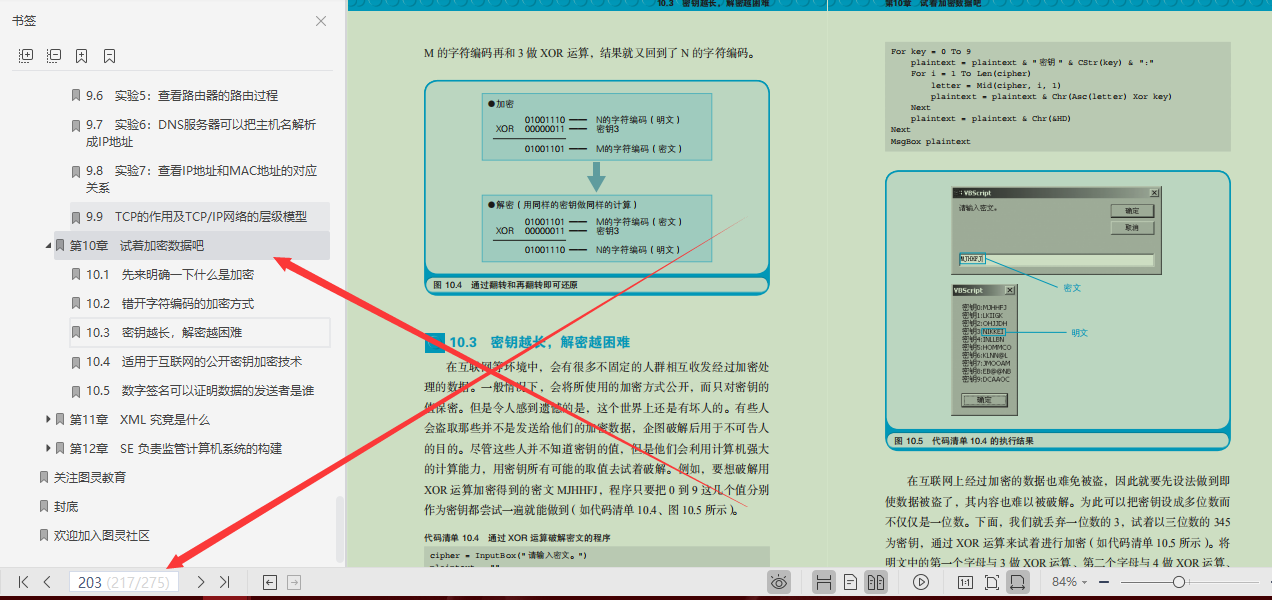
Task: Start the auto-scroll playback icon
Action: pyautogui.click(x=922, y=582)
